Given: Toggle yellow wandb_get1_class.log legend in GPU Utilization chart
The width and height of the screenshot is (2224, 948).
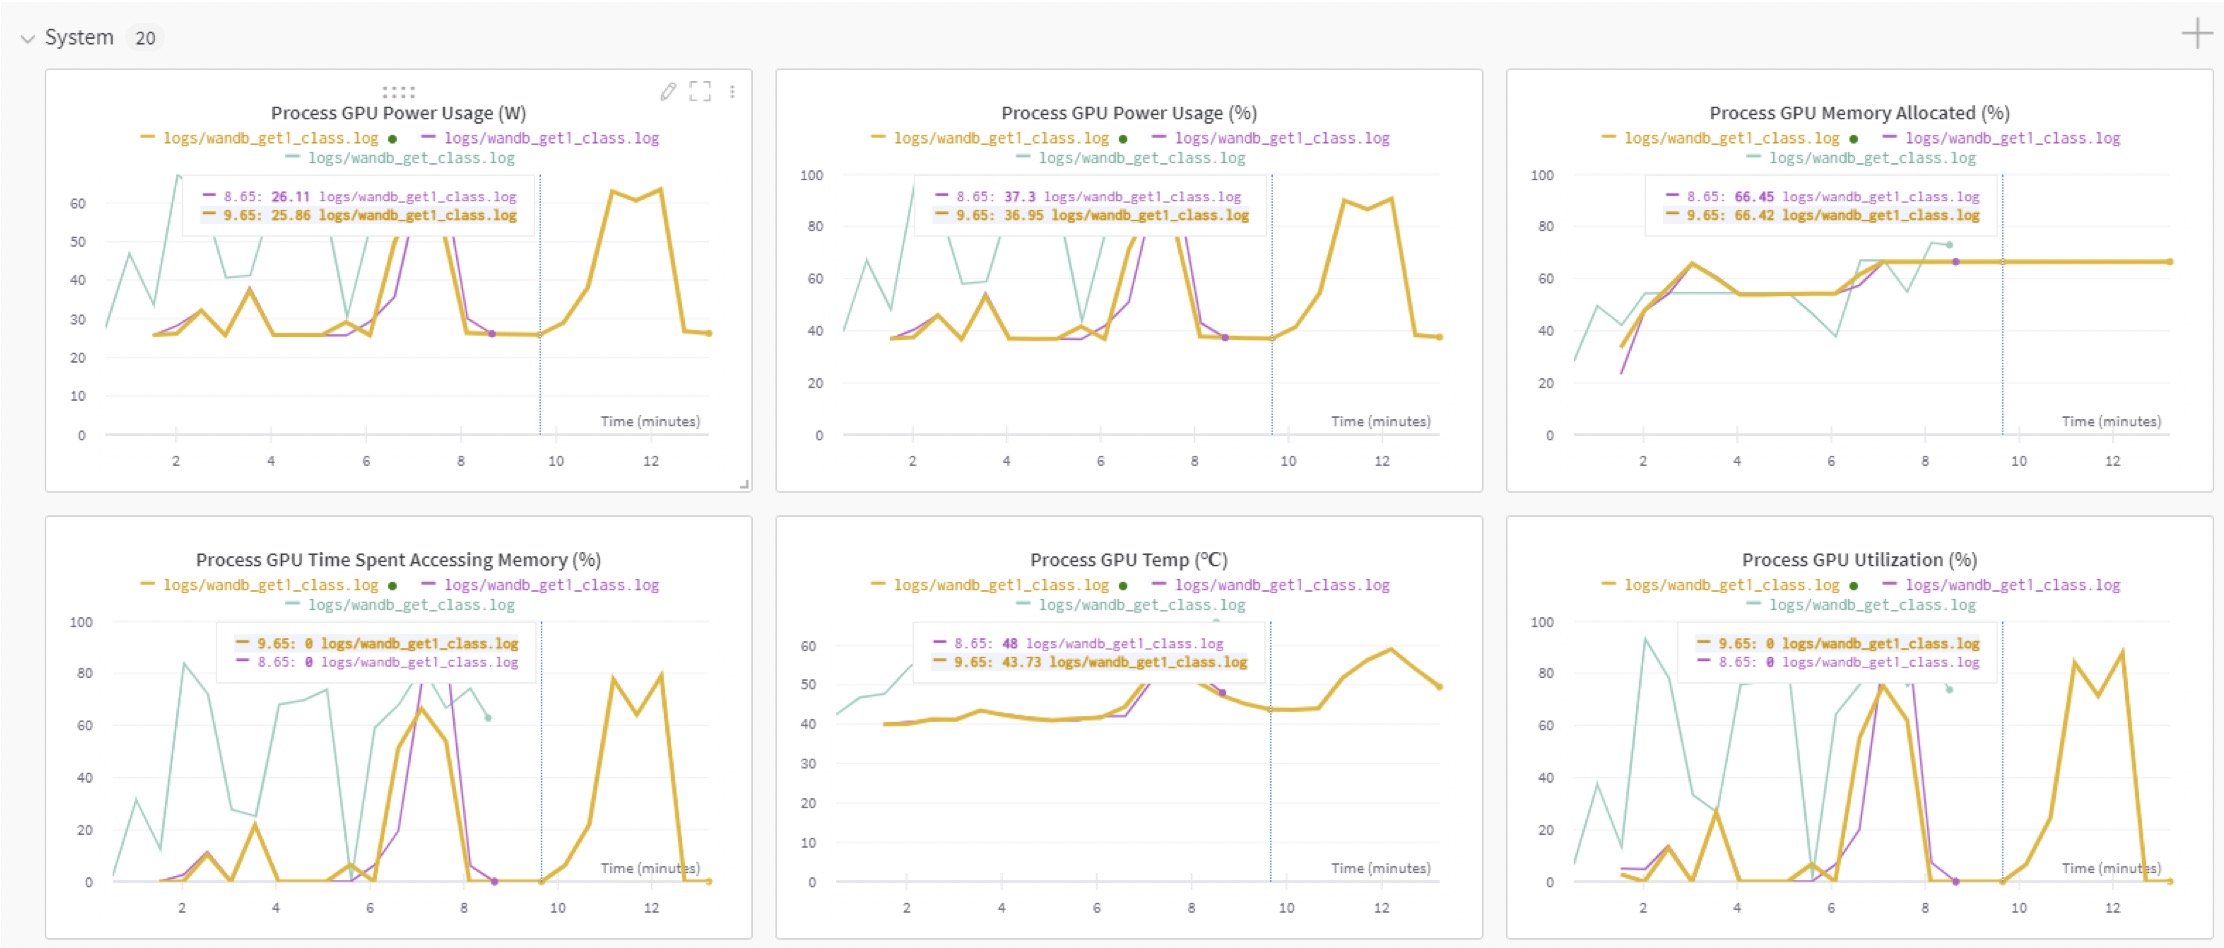Looking at the screenshot, I should (1721, 585).
